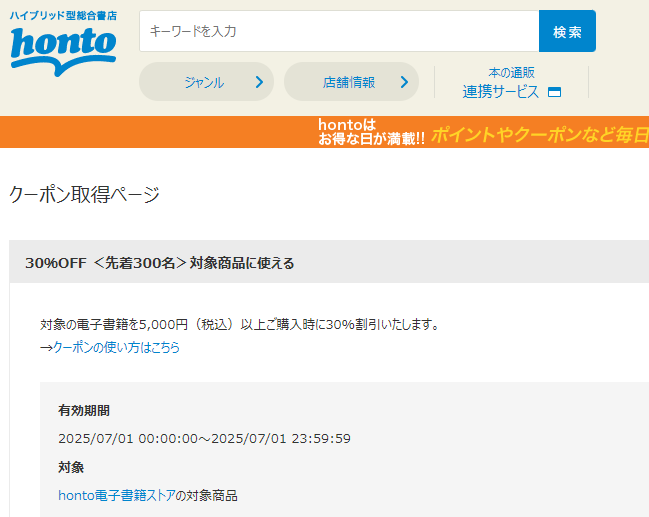649x517 pixels.
Task: Open the ジャンル genre menu
Action: tap(206, 82)
